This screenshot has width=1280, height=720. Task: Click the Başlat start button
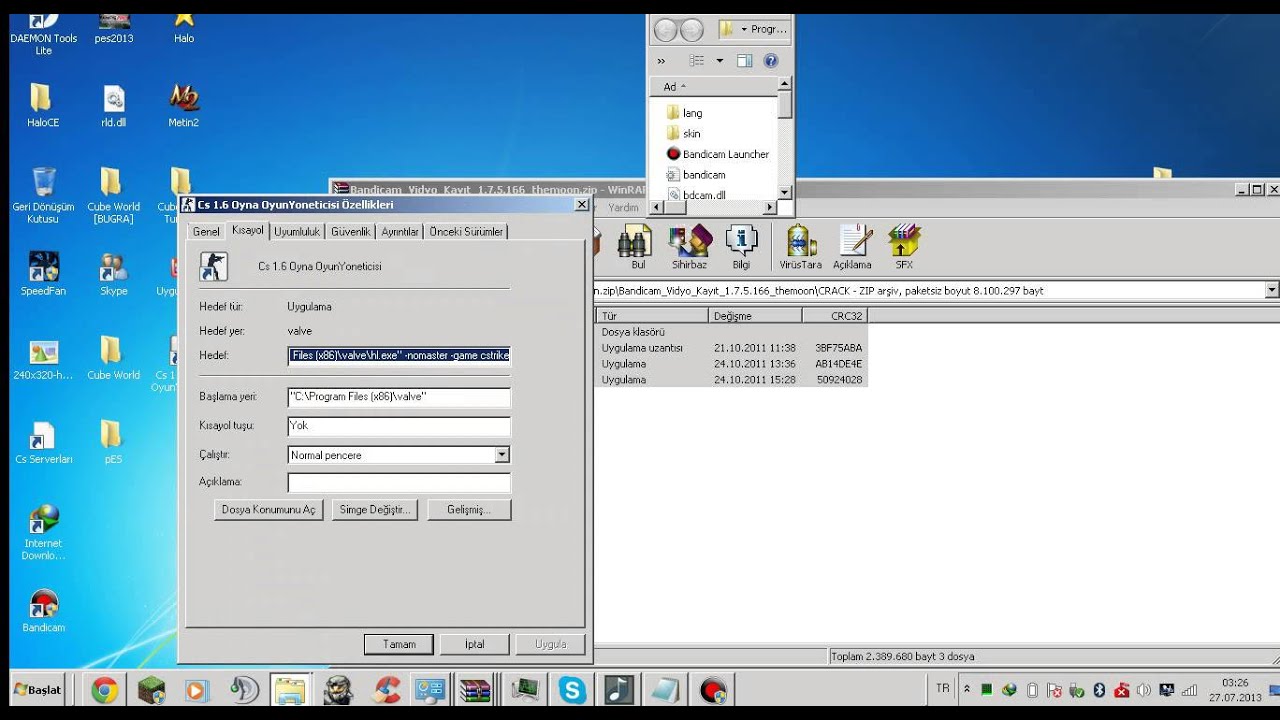38,690
